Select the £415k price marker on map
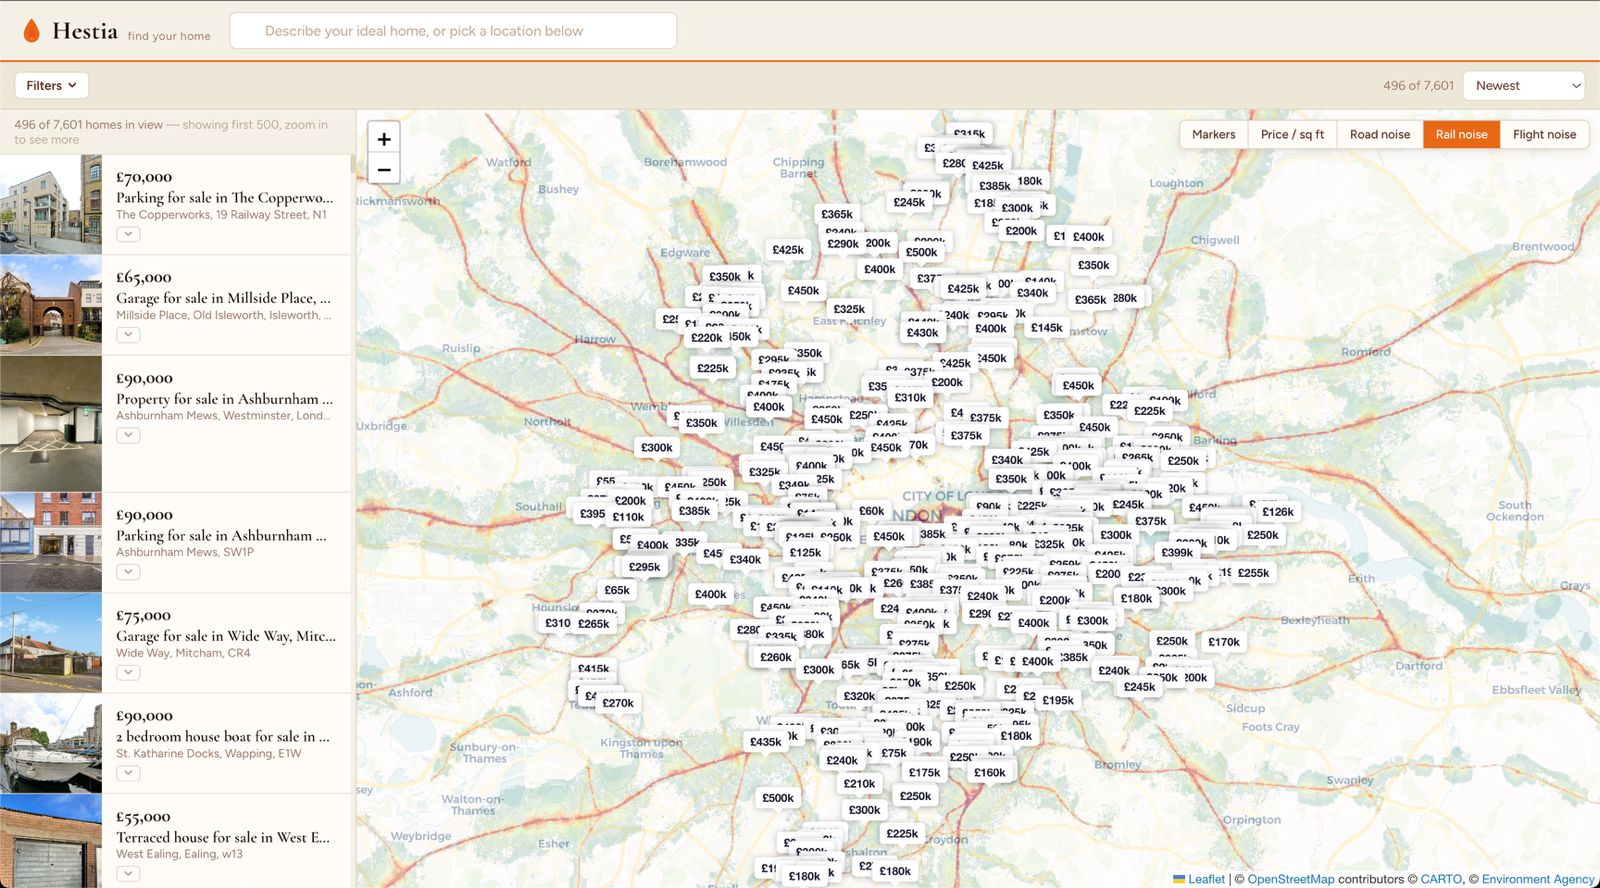 click(x=593, y=669)
